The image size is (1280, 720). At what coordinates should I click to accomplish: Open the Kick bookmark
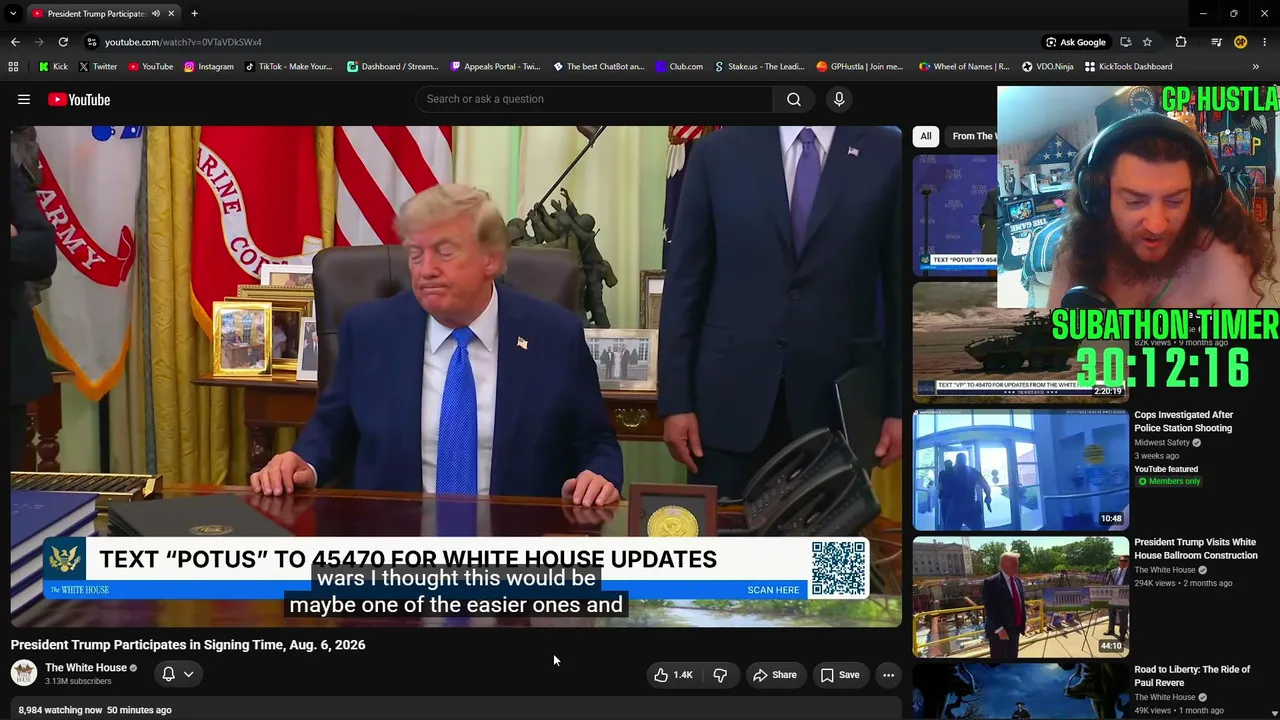(53, 67)
